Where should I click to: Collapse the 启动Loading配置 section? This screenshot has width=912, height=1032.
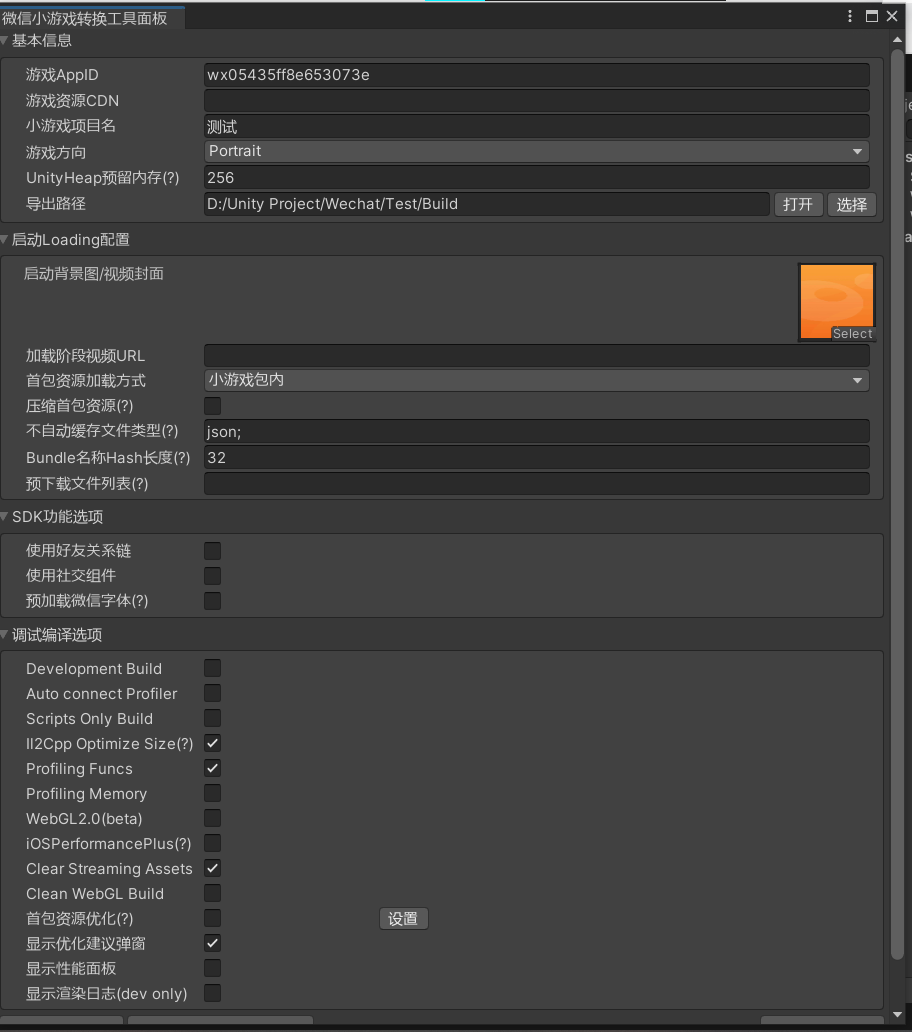[4, 240]
